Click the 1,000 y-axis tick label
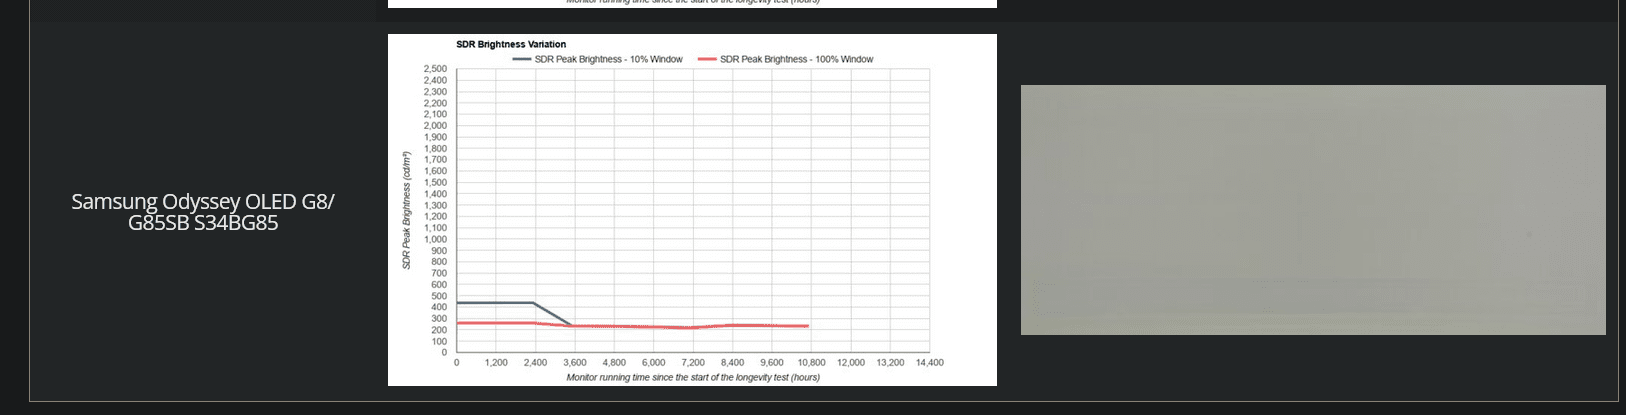The height and width of the screenshot is (415, 1626). point(435,239)
